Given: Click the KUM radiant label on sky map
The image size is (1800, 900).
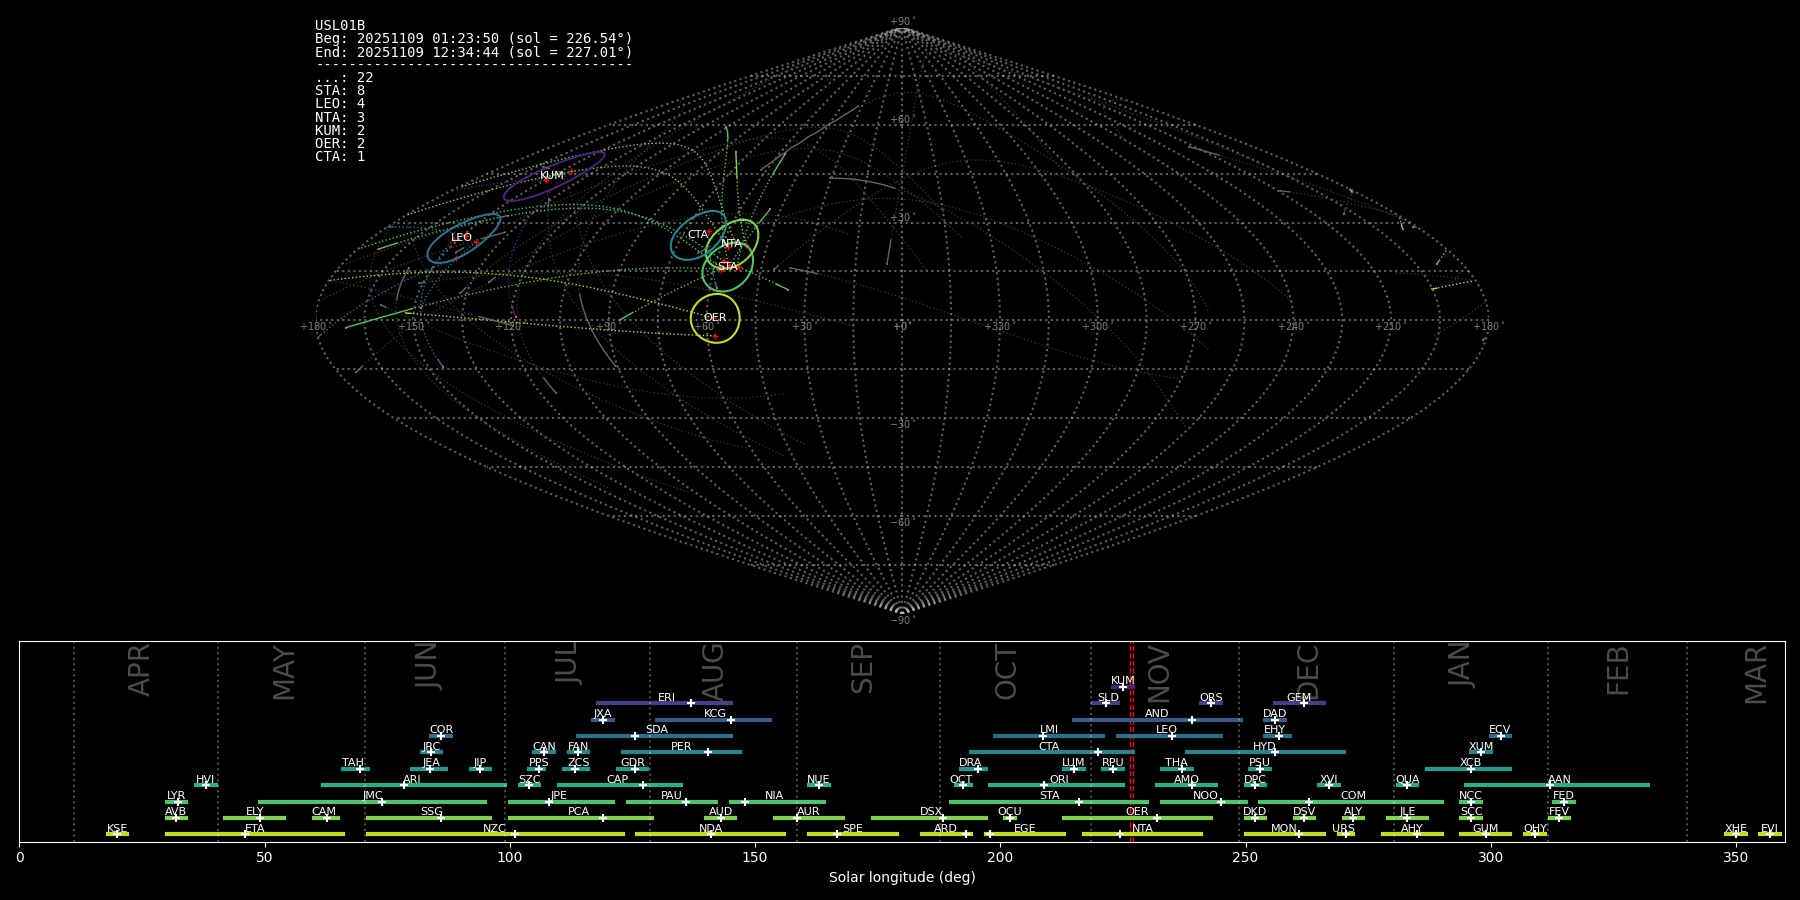Looking at the screenshot, I should tap(551, 176).
